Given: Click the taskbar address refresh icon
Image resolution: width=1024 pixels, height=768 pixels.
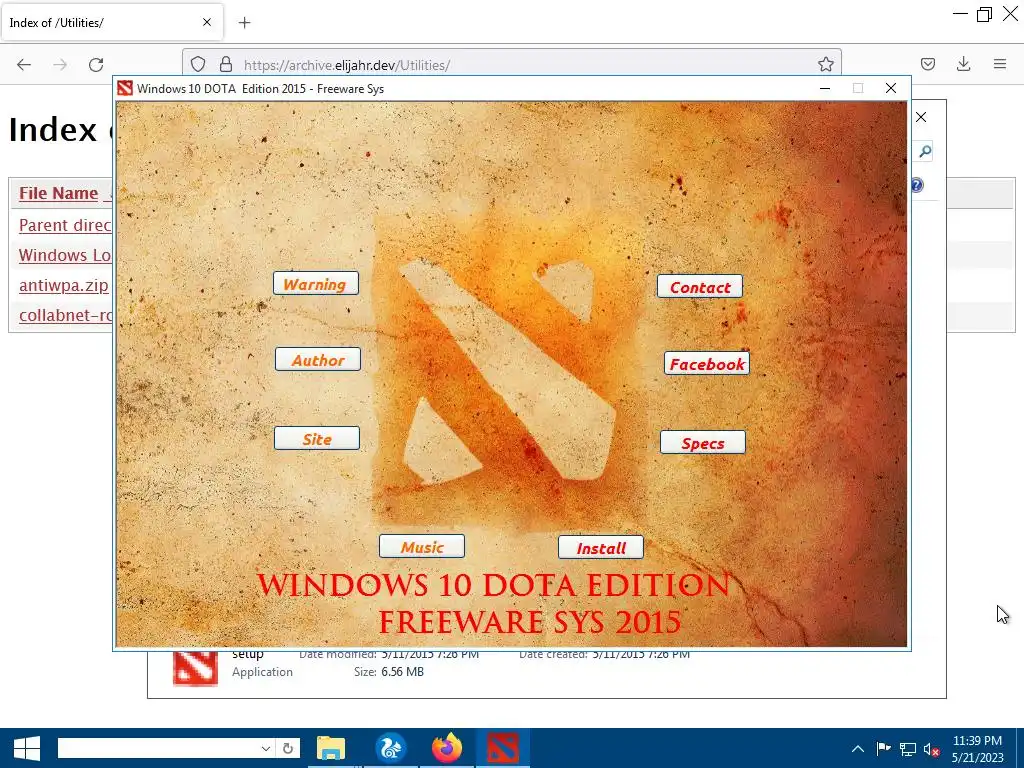Looking at the screenshot, I should coord(288,748).
